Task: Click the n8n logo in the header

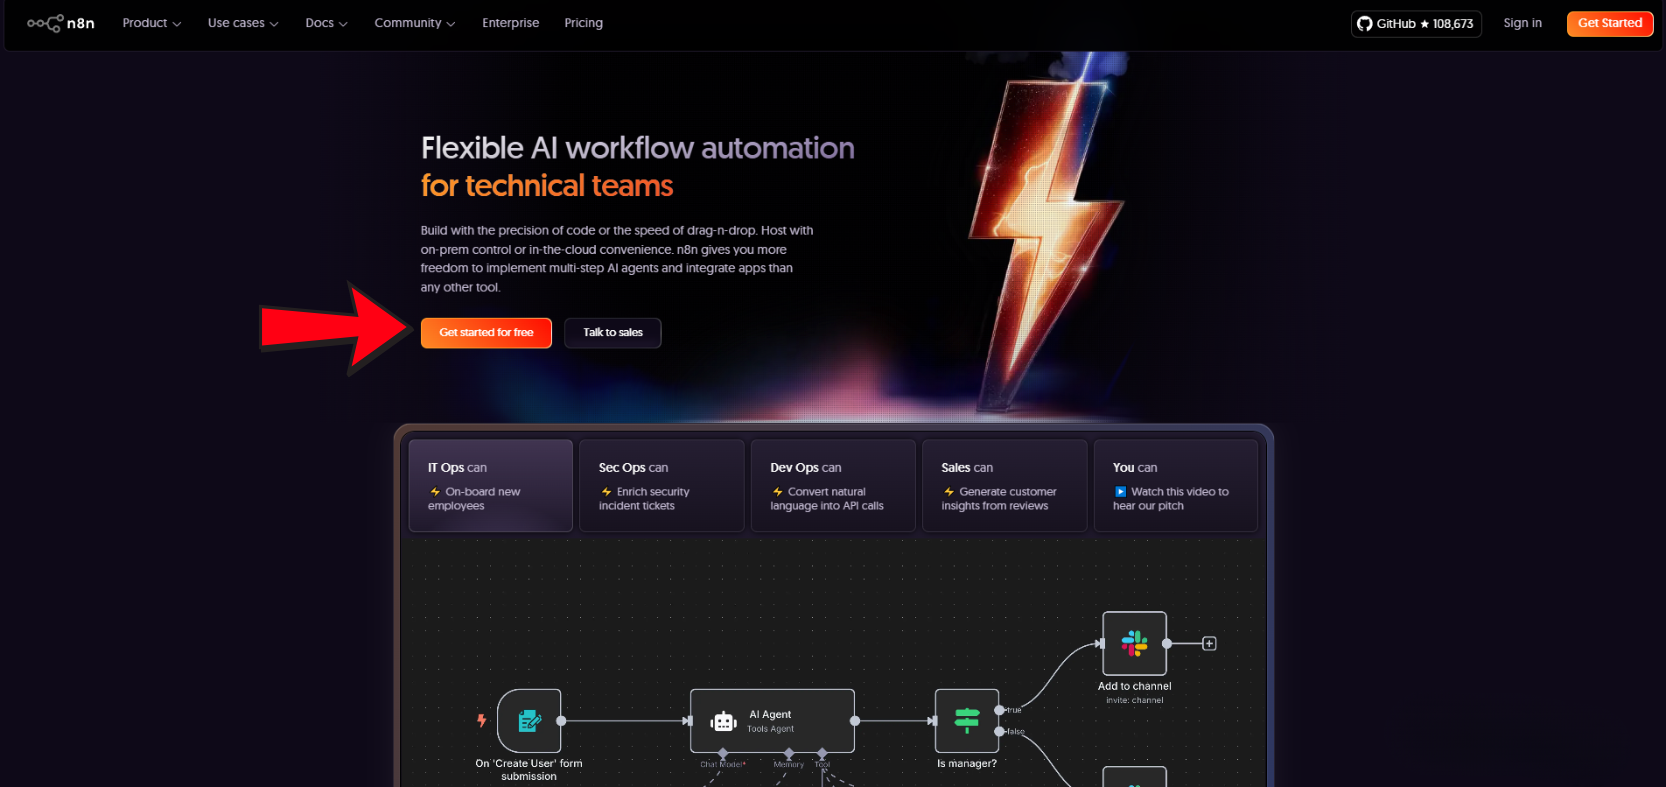Action: click(61, 23)
